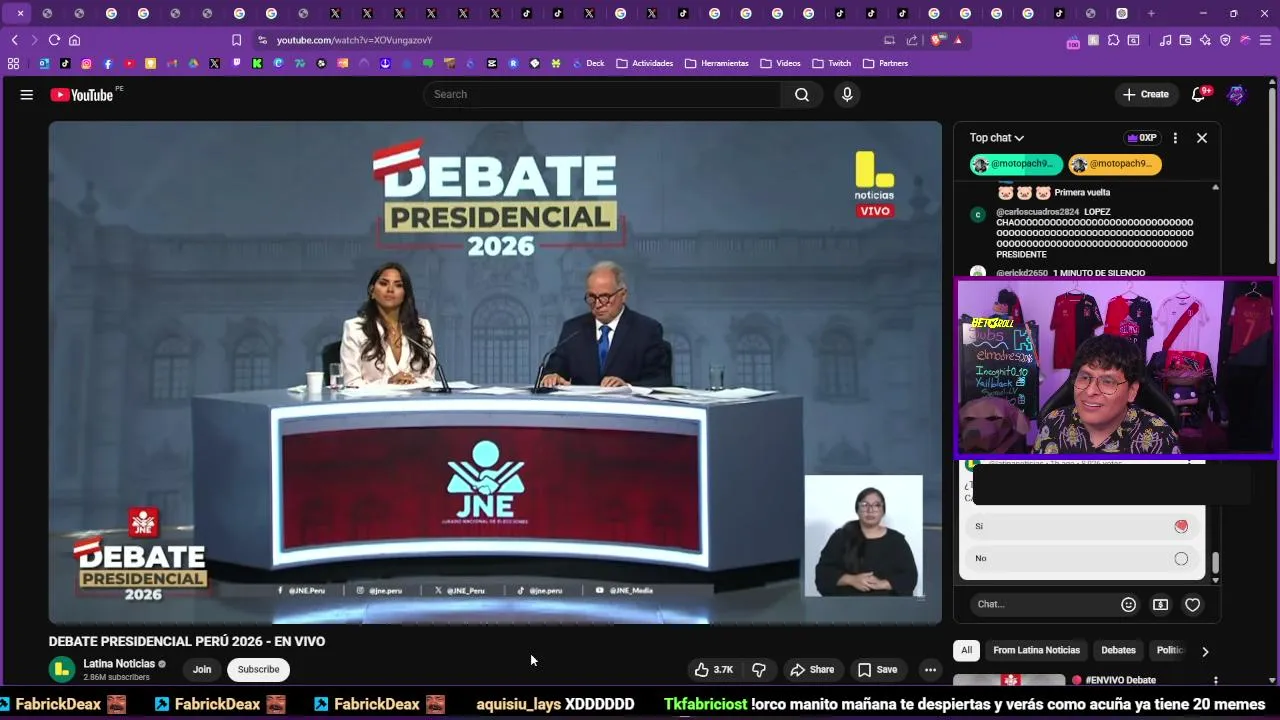Select the 'All' chip
Image resolution: width=1280 pixels, height=720 pixels.
pos(966,650)
